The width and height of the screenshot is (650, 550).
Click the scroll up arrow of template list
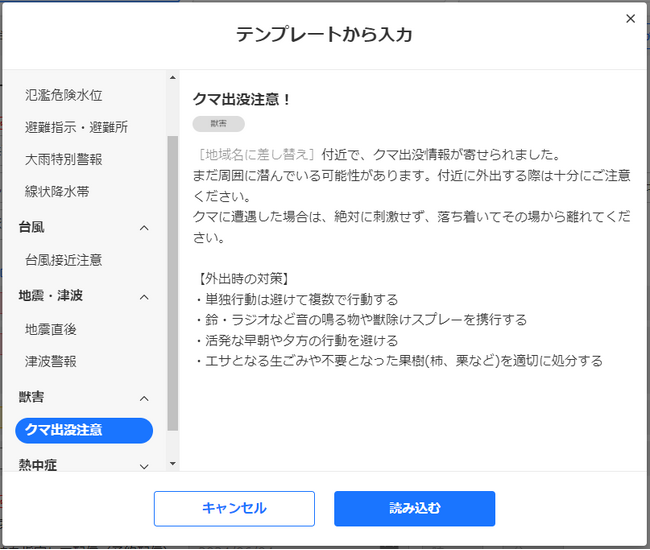(173, 78)
